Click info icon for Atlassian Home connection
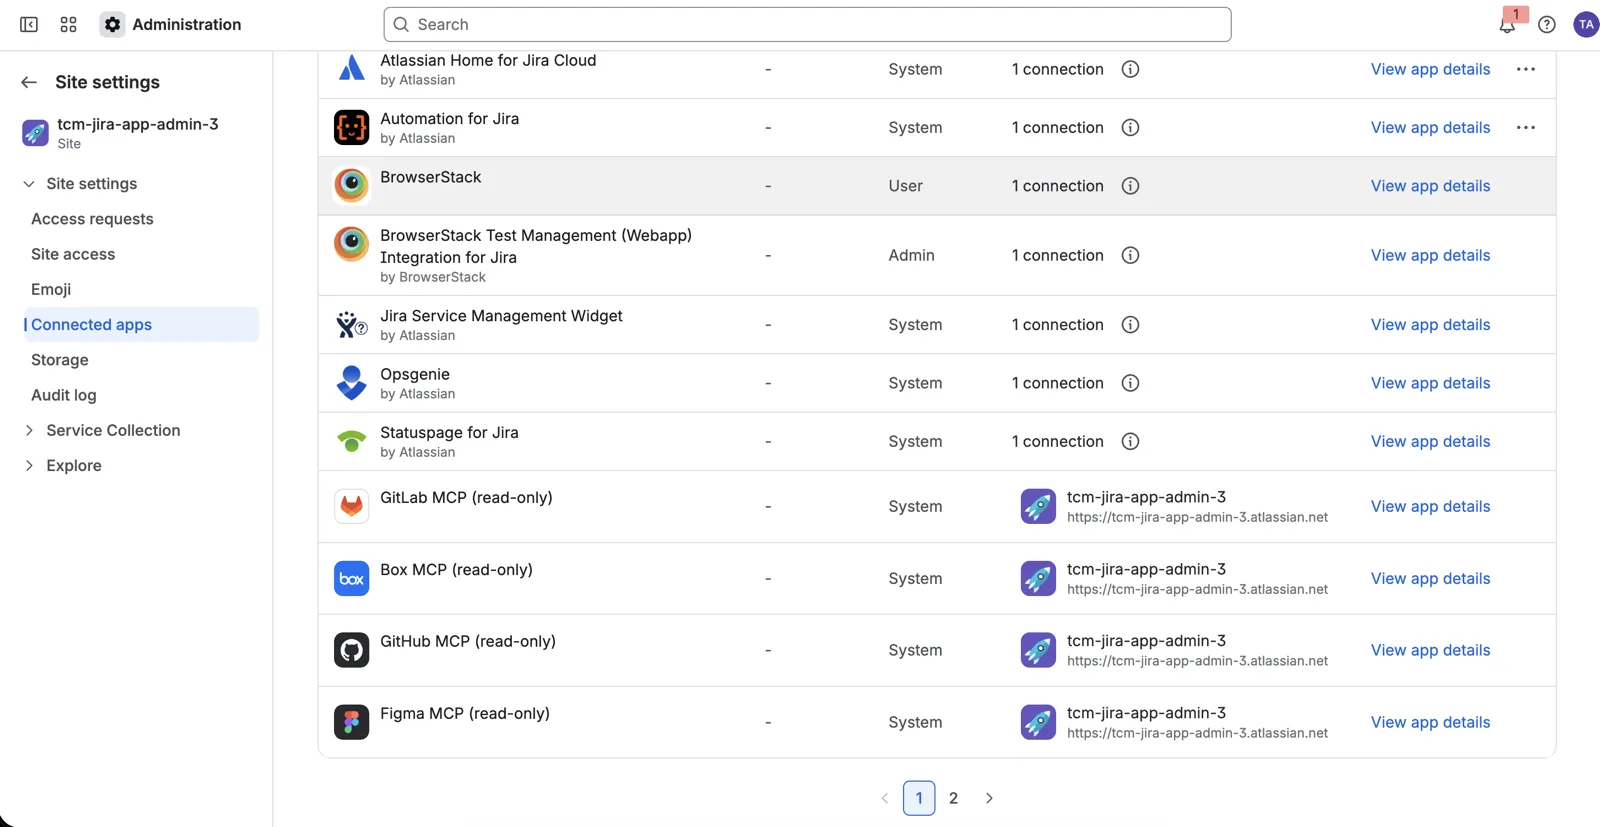Screen dimensions: 1600x827 (x=1130, y=69)
